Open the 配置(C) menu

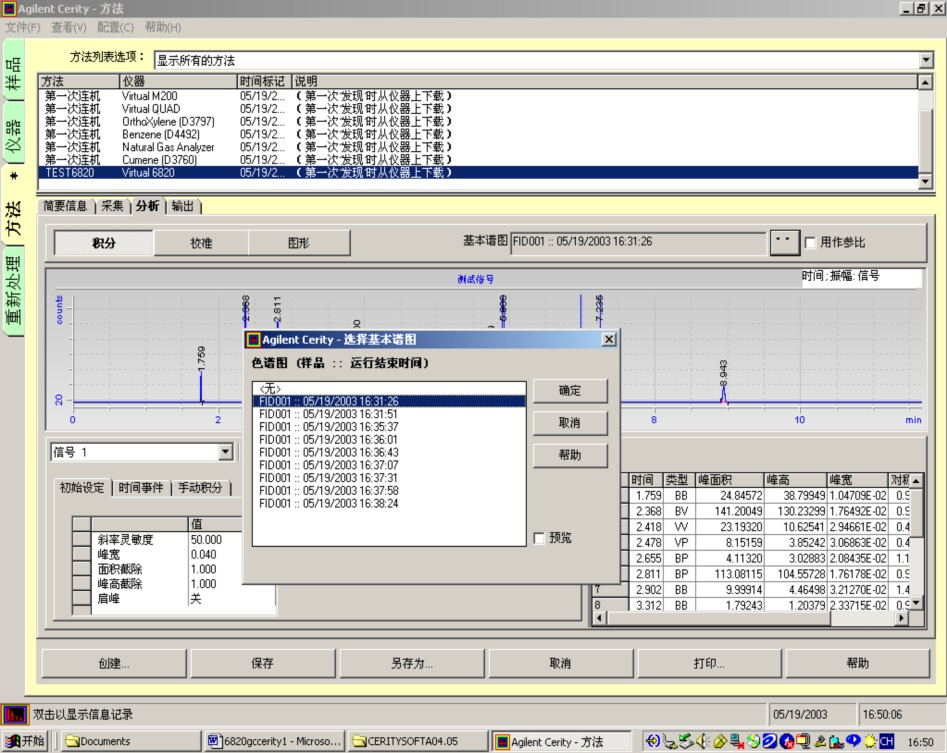click(115, 27)
